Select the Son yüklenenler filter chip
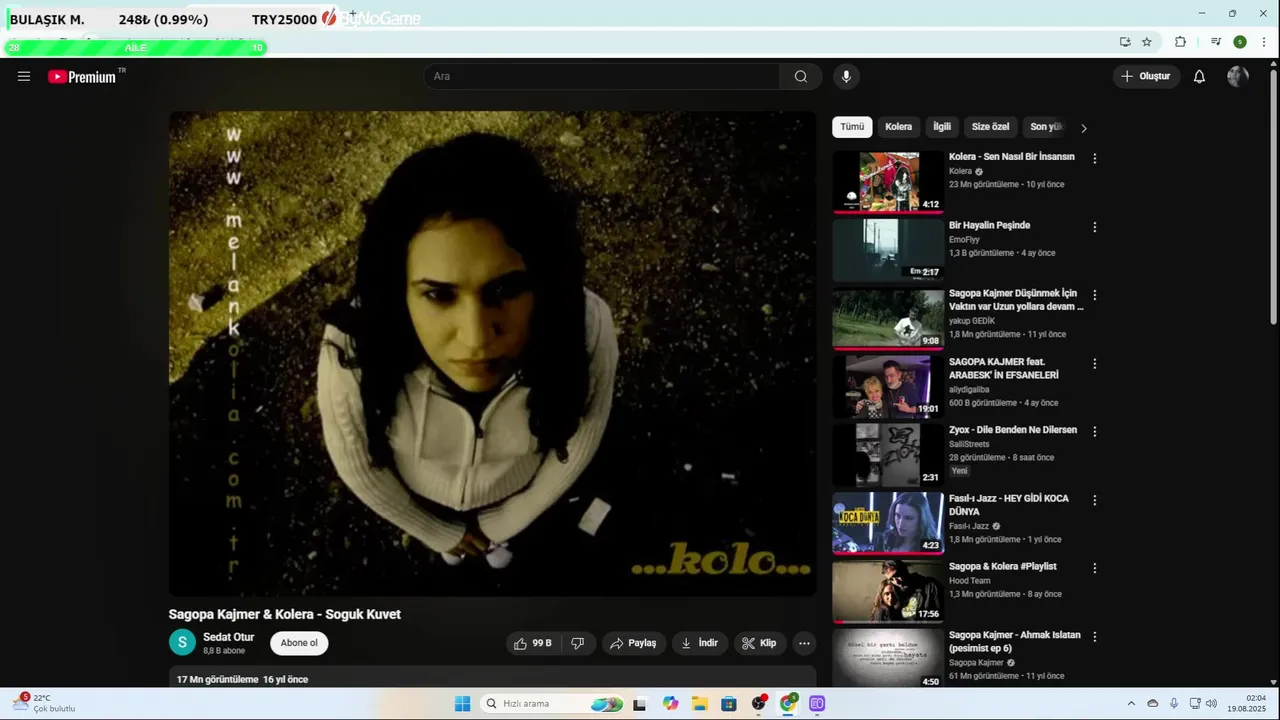Image resolution: width=1280 pixels, height=720 pixels. [x=1046, y=127]
